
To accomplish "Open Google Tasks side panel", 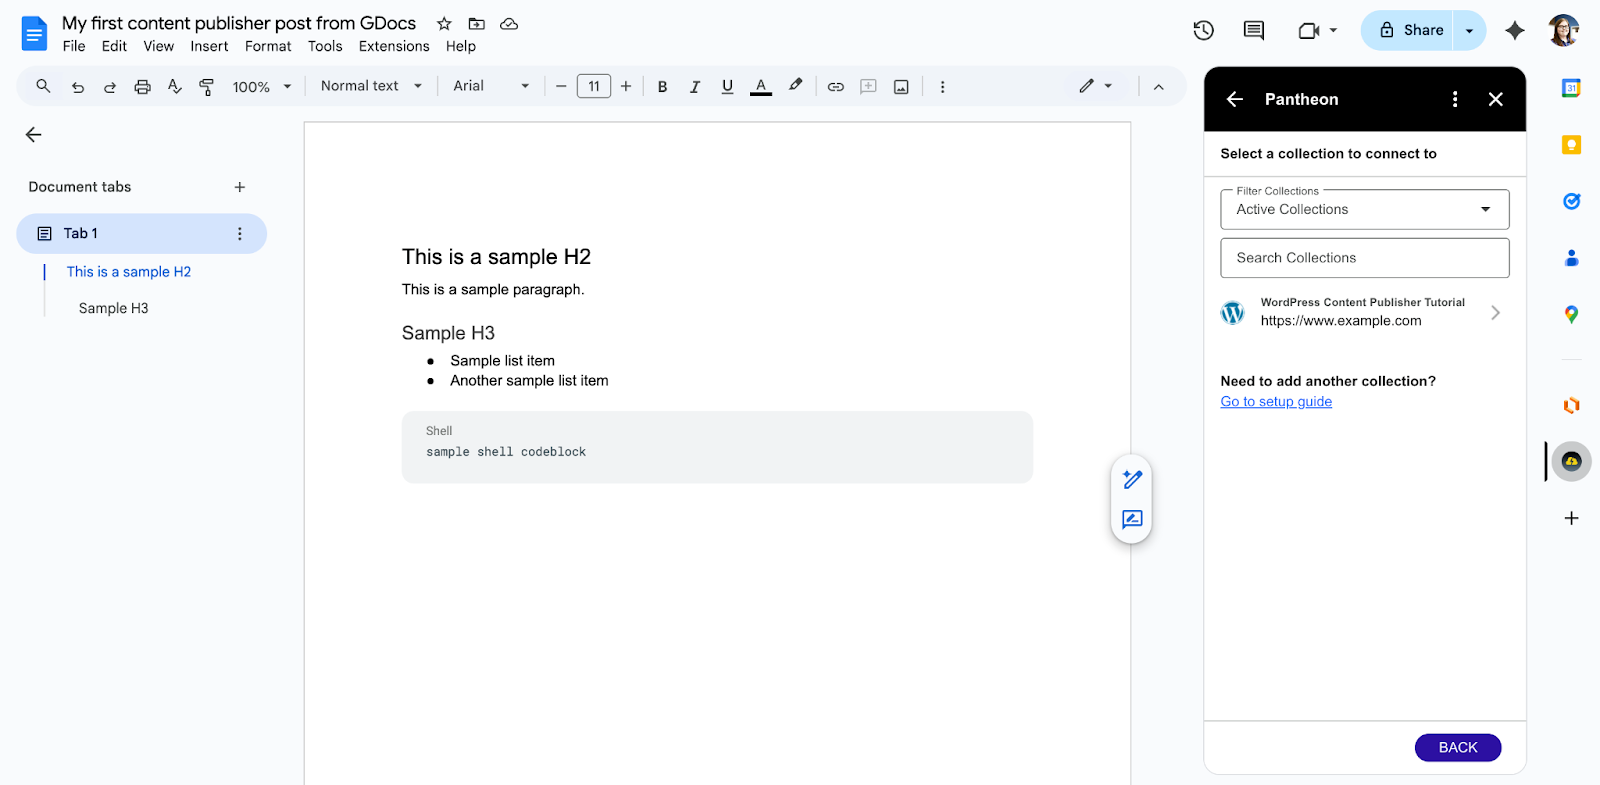I will [x=1571, y=201].
